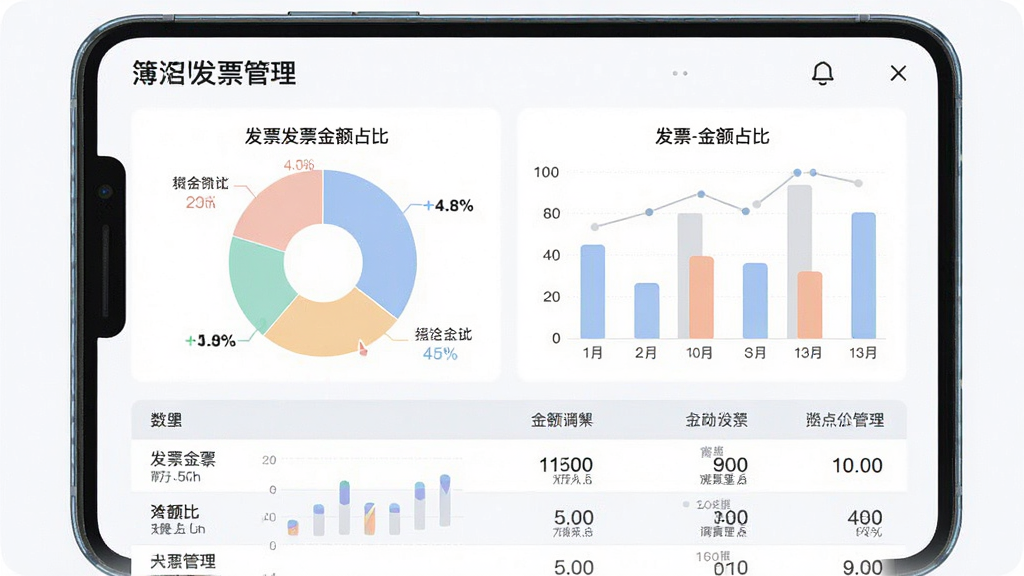Click the "10.00" table cell
1024x576 pixels.
(857, 465)
